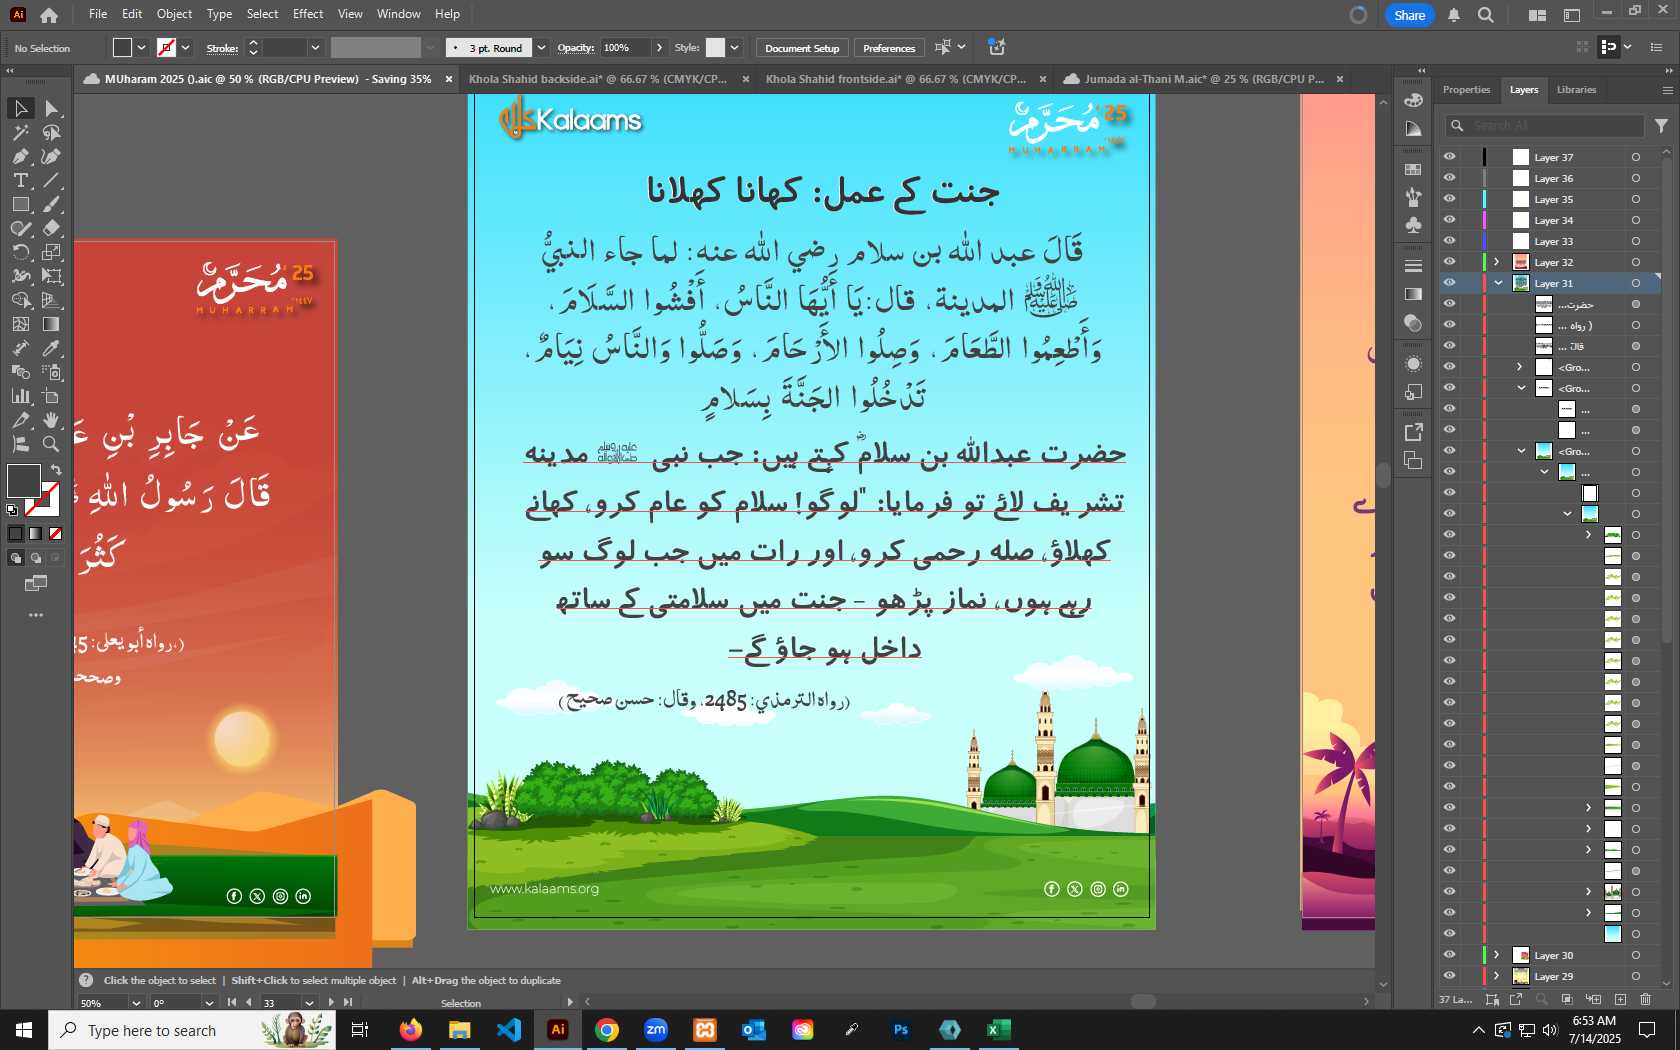Click the blue Share button
1680x1050 pixels.
(x=1410, y=15)
